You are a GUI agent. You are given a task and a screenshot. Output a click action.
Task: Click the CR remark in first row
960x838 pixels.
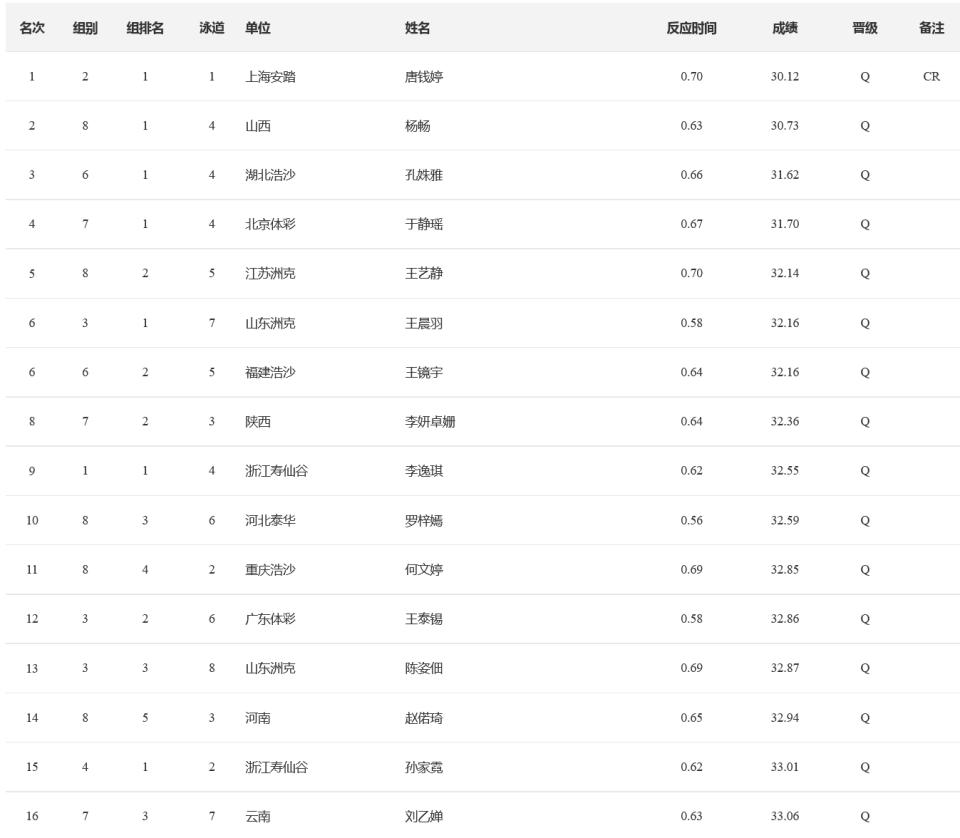[x=931, y=77]
